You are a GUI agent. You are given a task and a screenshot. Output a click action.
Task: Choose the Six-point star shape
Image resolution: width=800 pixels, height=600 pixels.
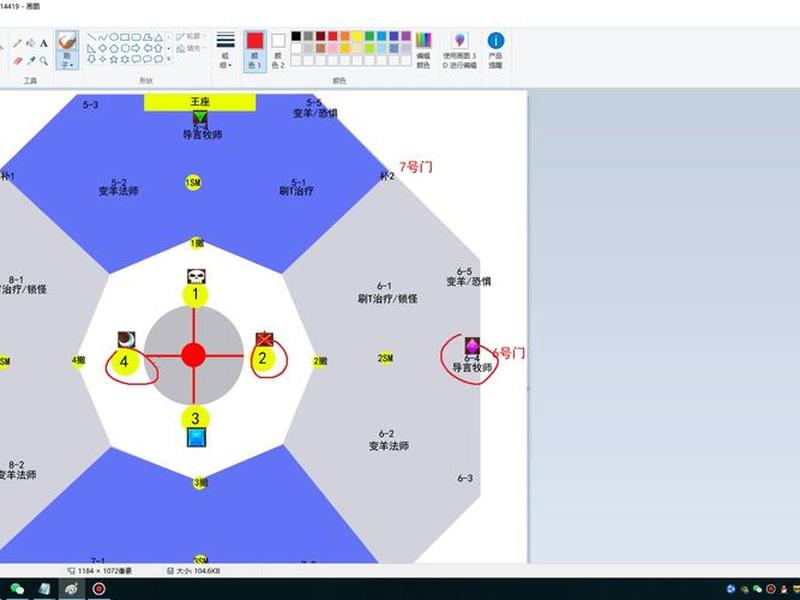pyautogui.click(x=125, y=59)
